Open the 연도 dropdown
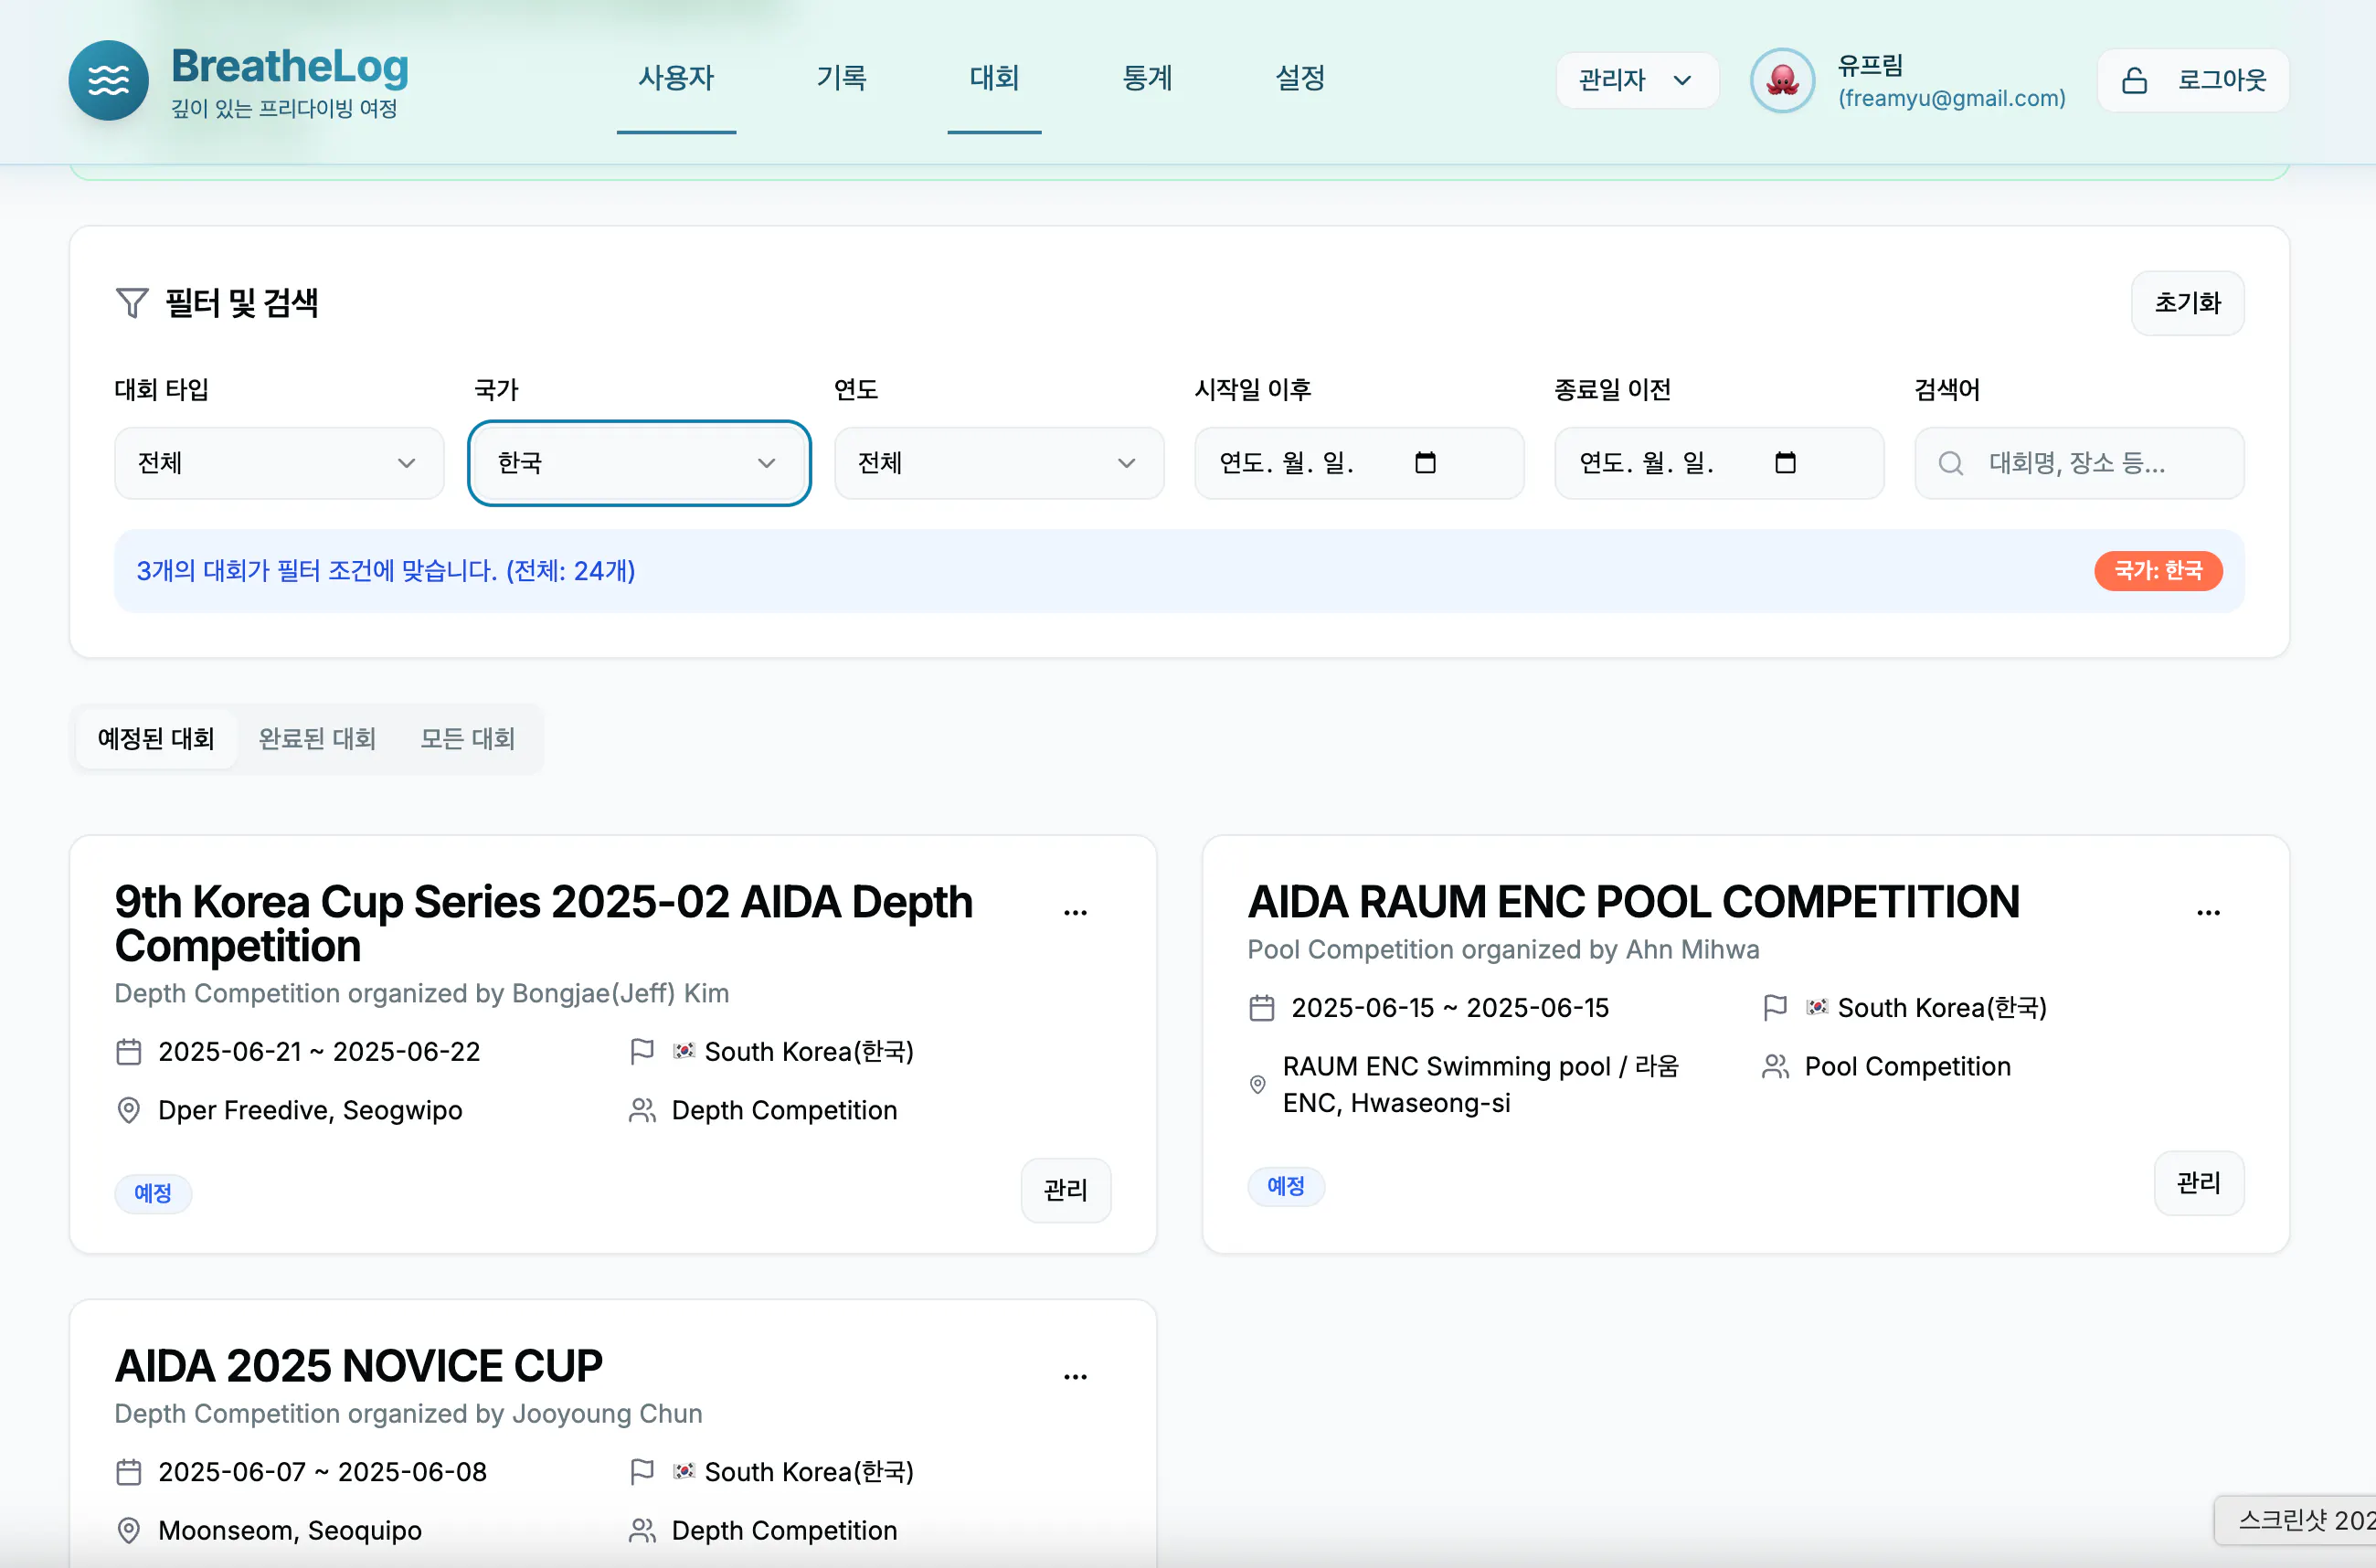 tap(999, 463)
